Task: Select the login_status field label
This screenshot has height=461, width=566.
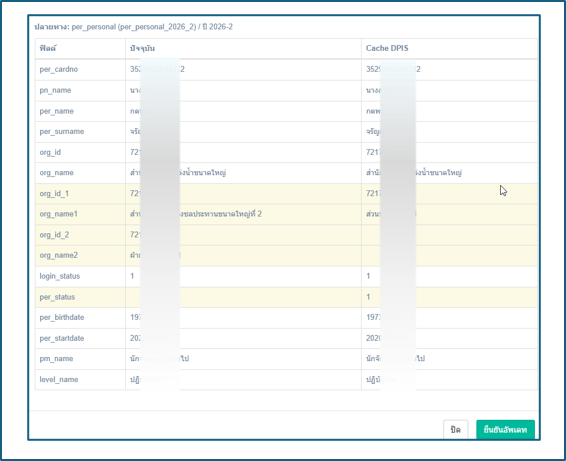Action: (x=60, y=276)
